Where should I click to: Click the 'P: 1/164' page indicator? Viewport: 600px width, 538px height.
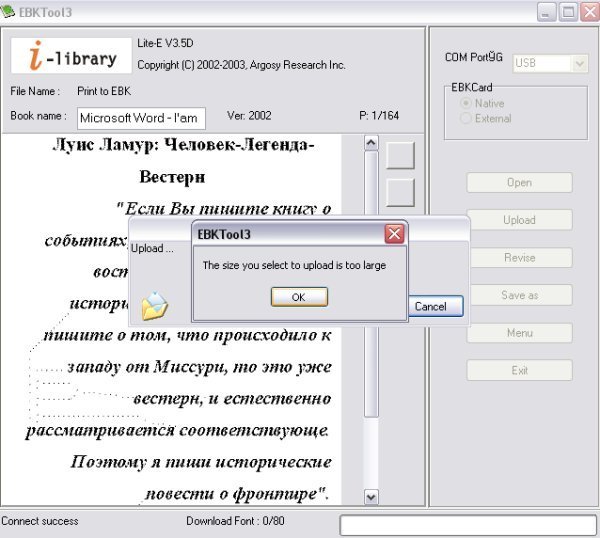[x=379, y=116]
